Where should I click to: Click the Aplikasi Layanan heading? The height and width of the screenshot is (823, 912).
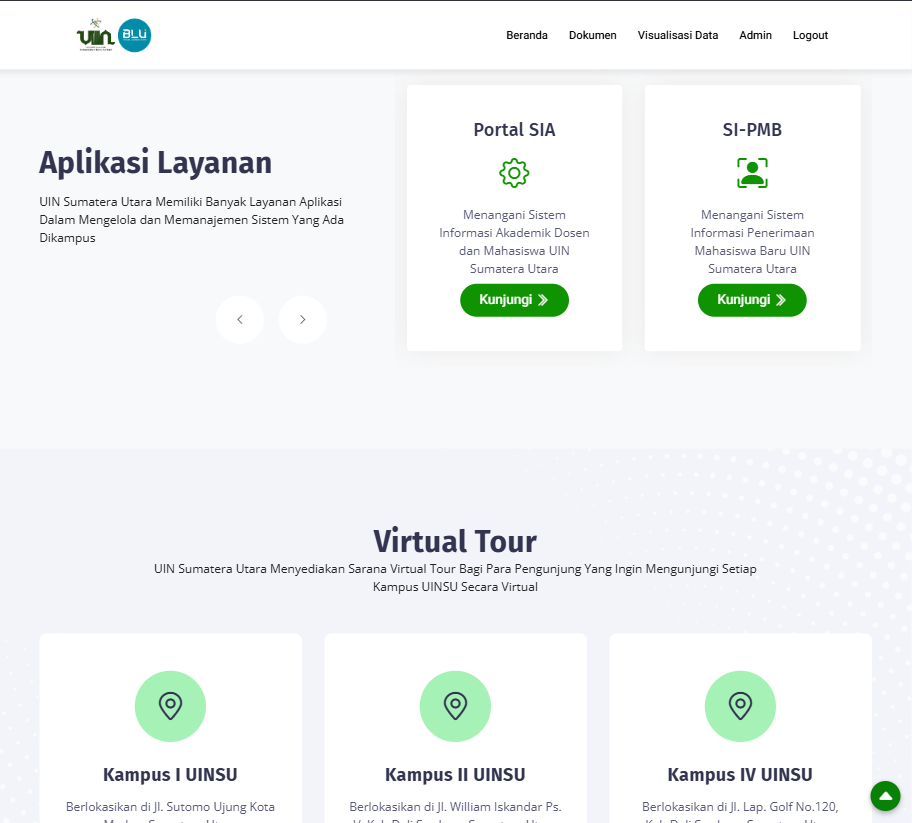(x=155, y=162)
